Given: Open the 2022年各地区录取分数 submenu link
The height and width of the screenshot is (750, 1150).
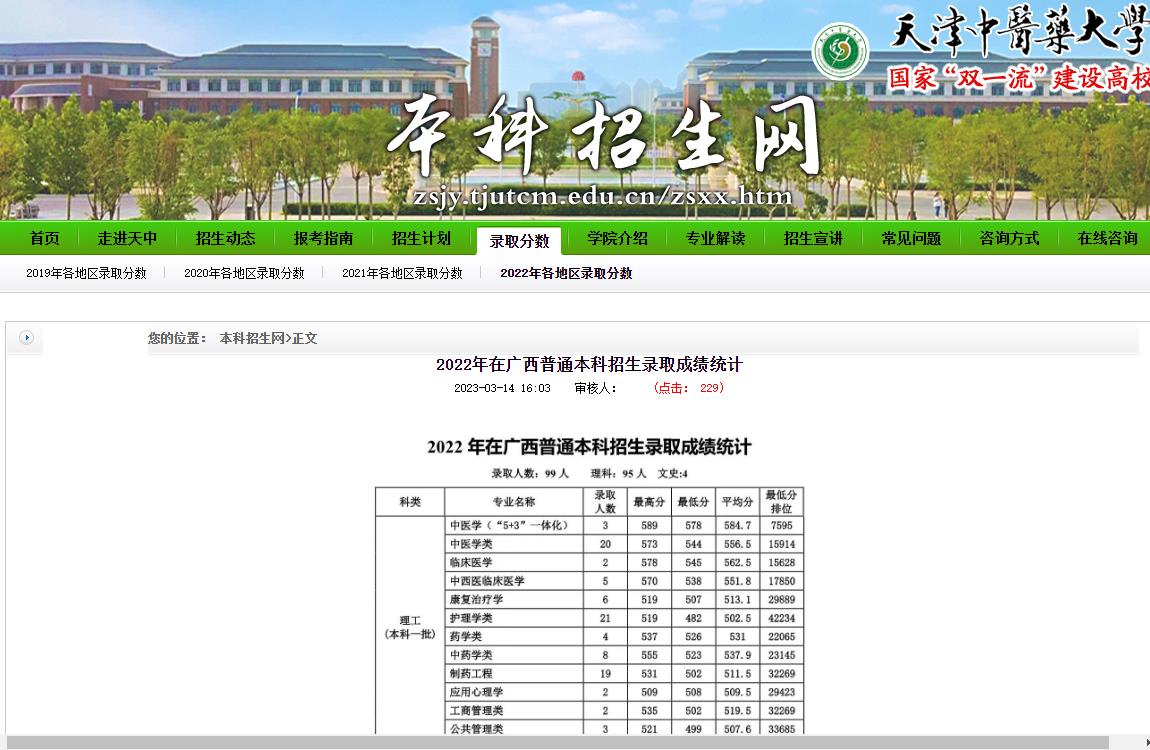Looking at the screenshot, I should point(566,273).
